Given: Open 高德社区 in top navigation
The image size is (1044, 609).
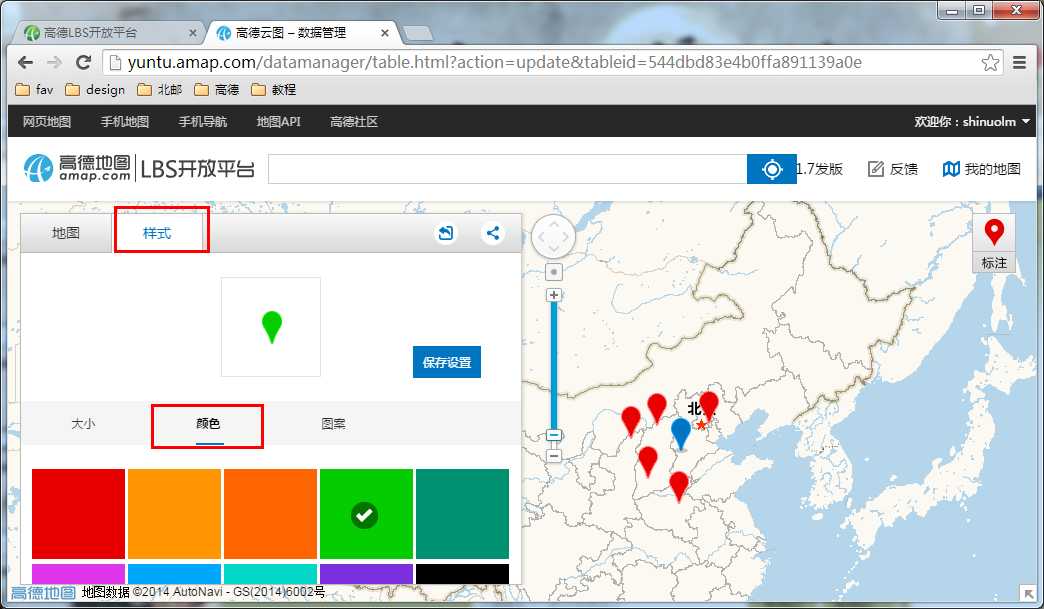Looking at the screenshot, I should [354, 122].
